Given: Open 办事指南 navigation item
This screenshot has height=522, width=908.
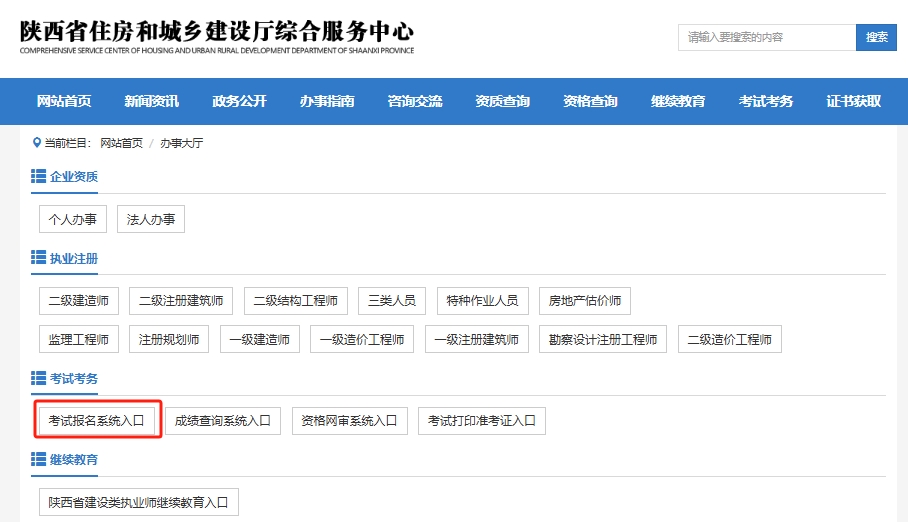Looking at the screenshot, I should coord(327,101).
